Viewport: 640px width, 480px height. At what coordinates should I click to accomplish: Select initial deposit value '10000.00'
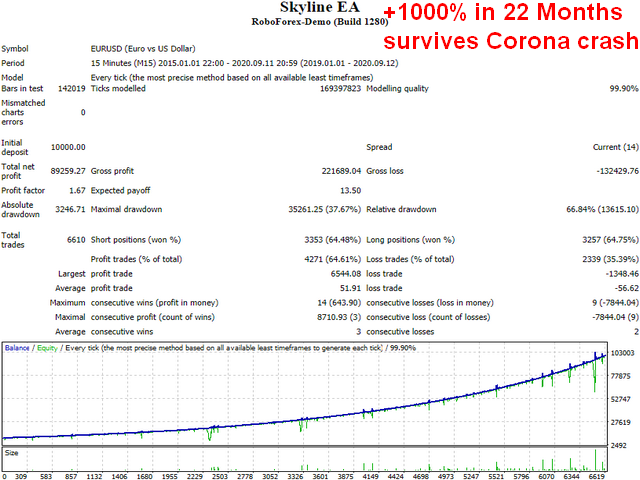coord(68,147)
